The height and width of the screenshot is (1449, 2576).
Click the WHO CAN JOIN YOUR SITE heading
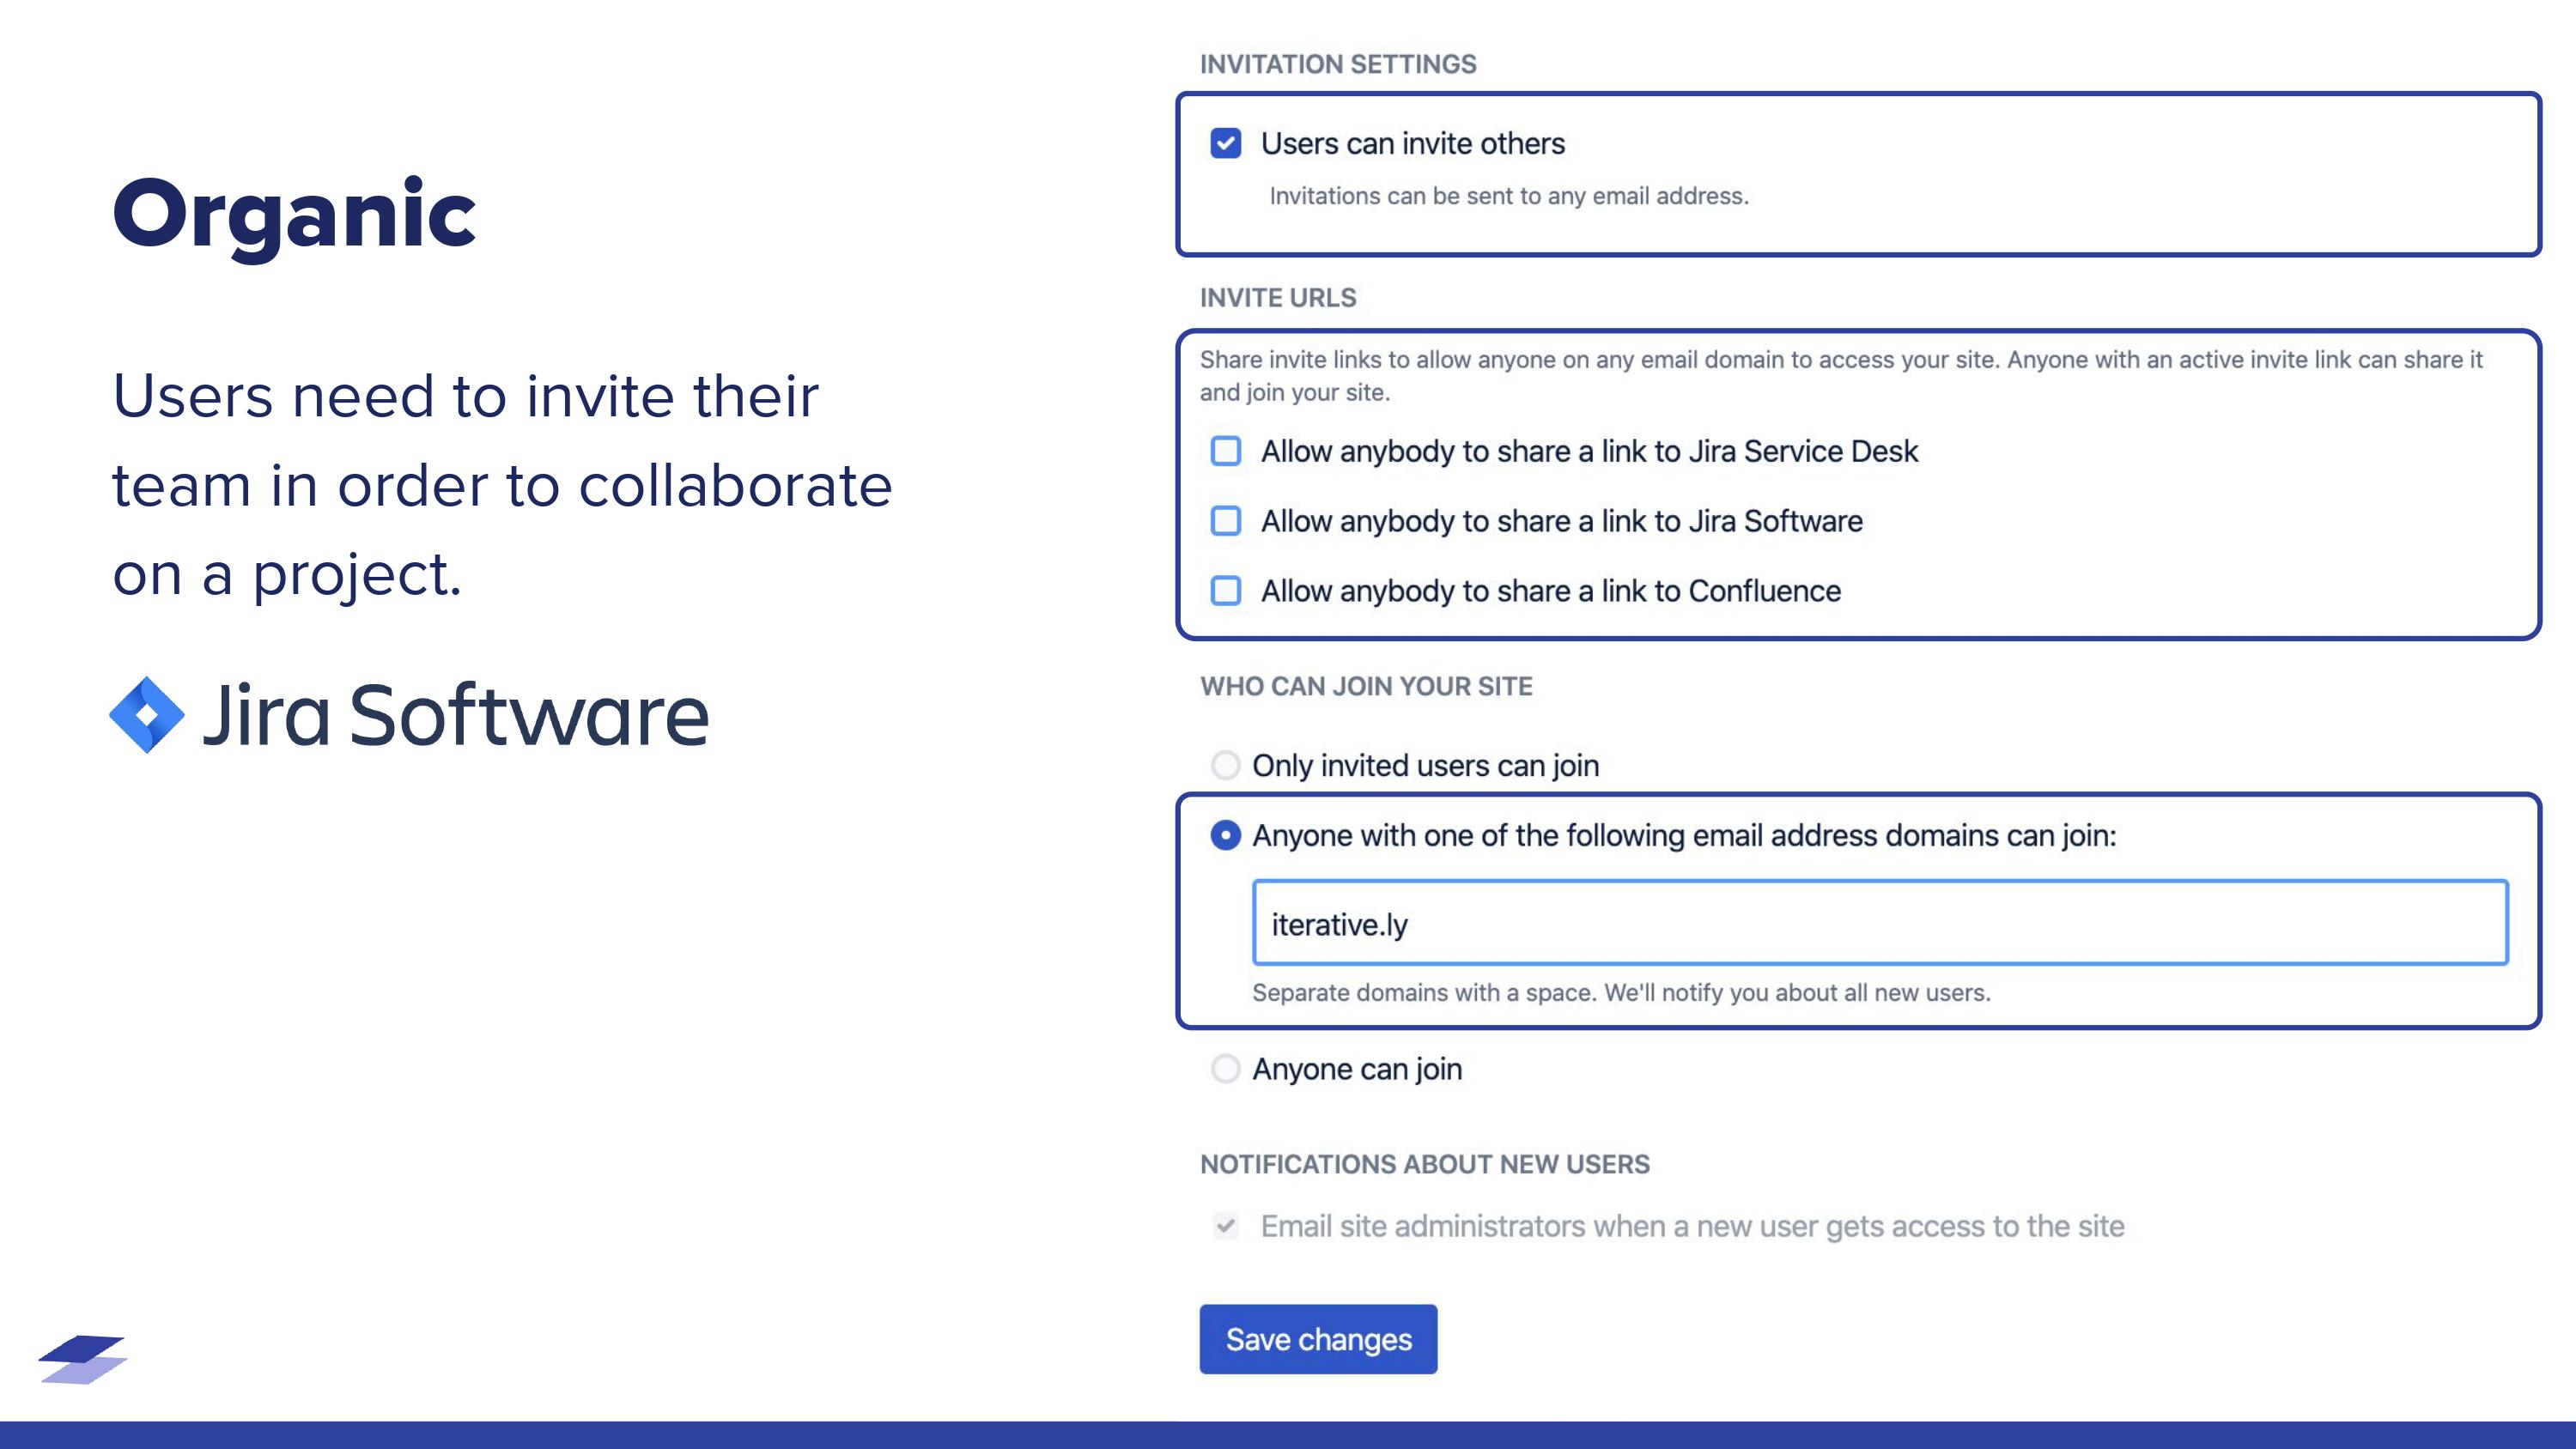1366,686
